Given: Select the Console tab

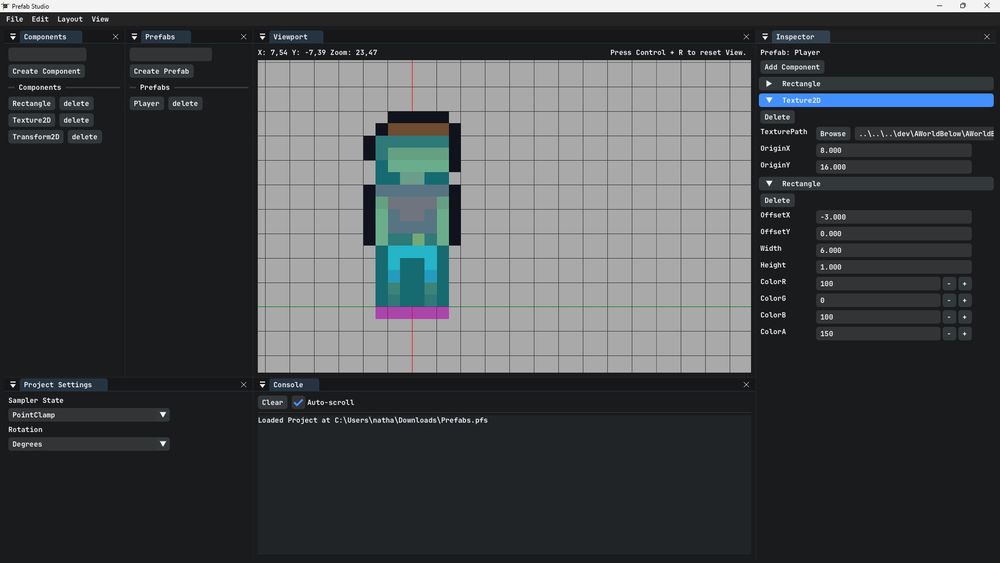Looking at the screenshot, I should pos(294,384).
